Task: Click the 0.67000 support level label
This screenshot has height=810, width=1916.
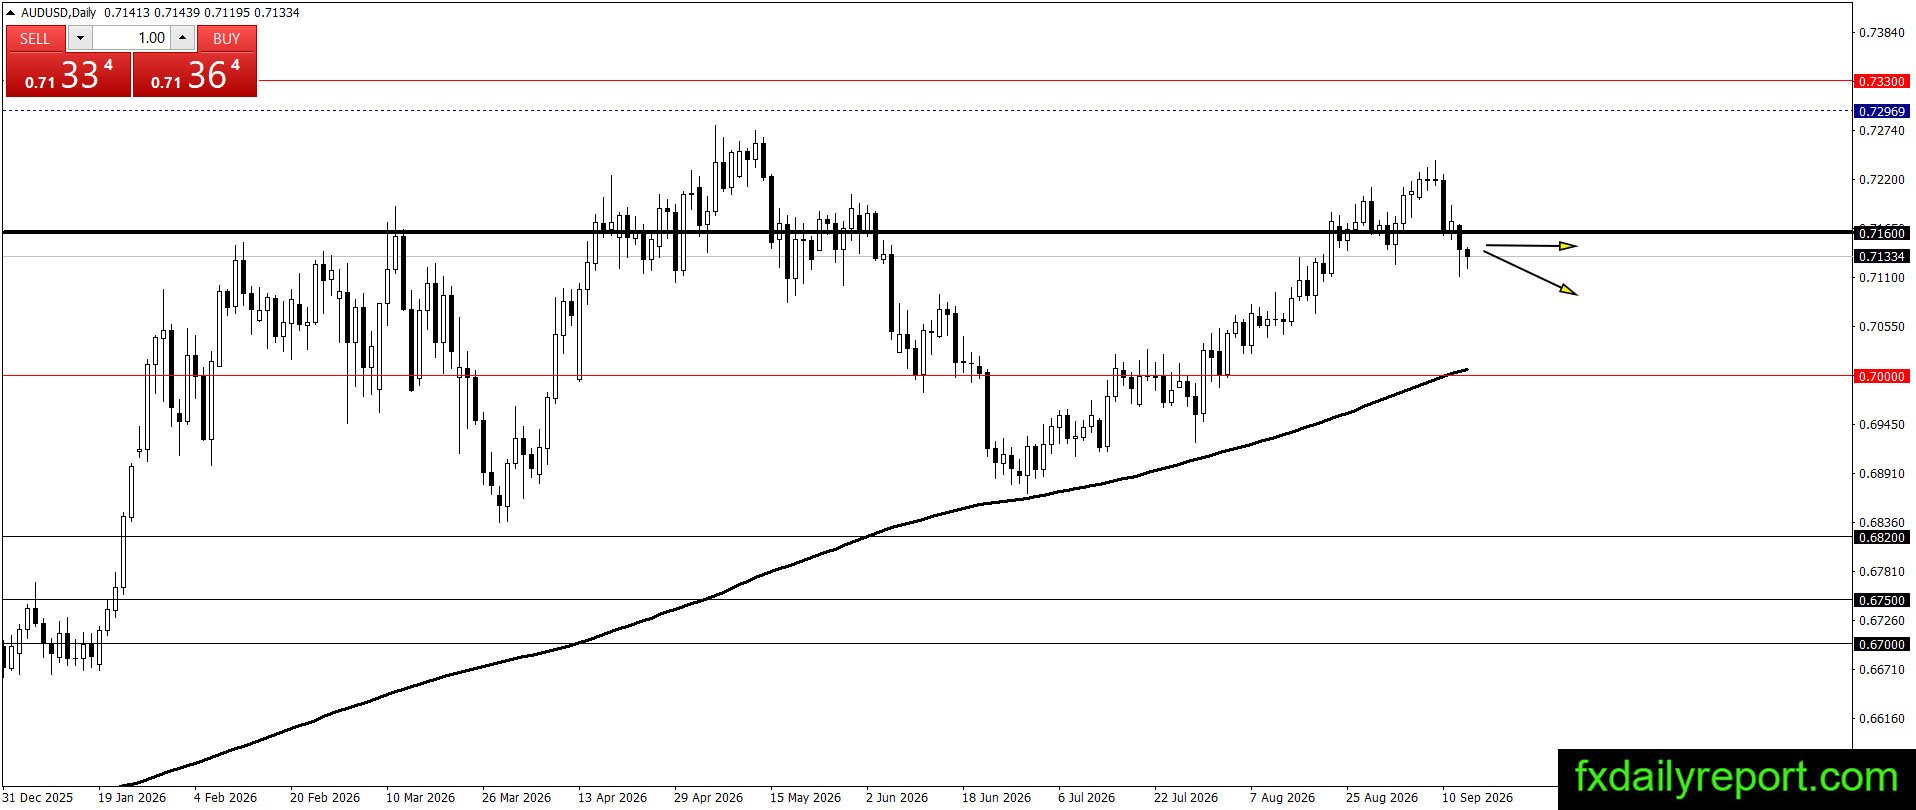Action: coord(1881,644)
